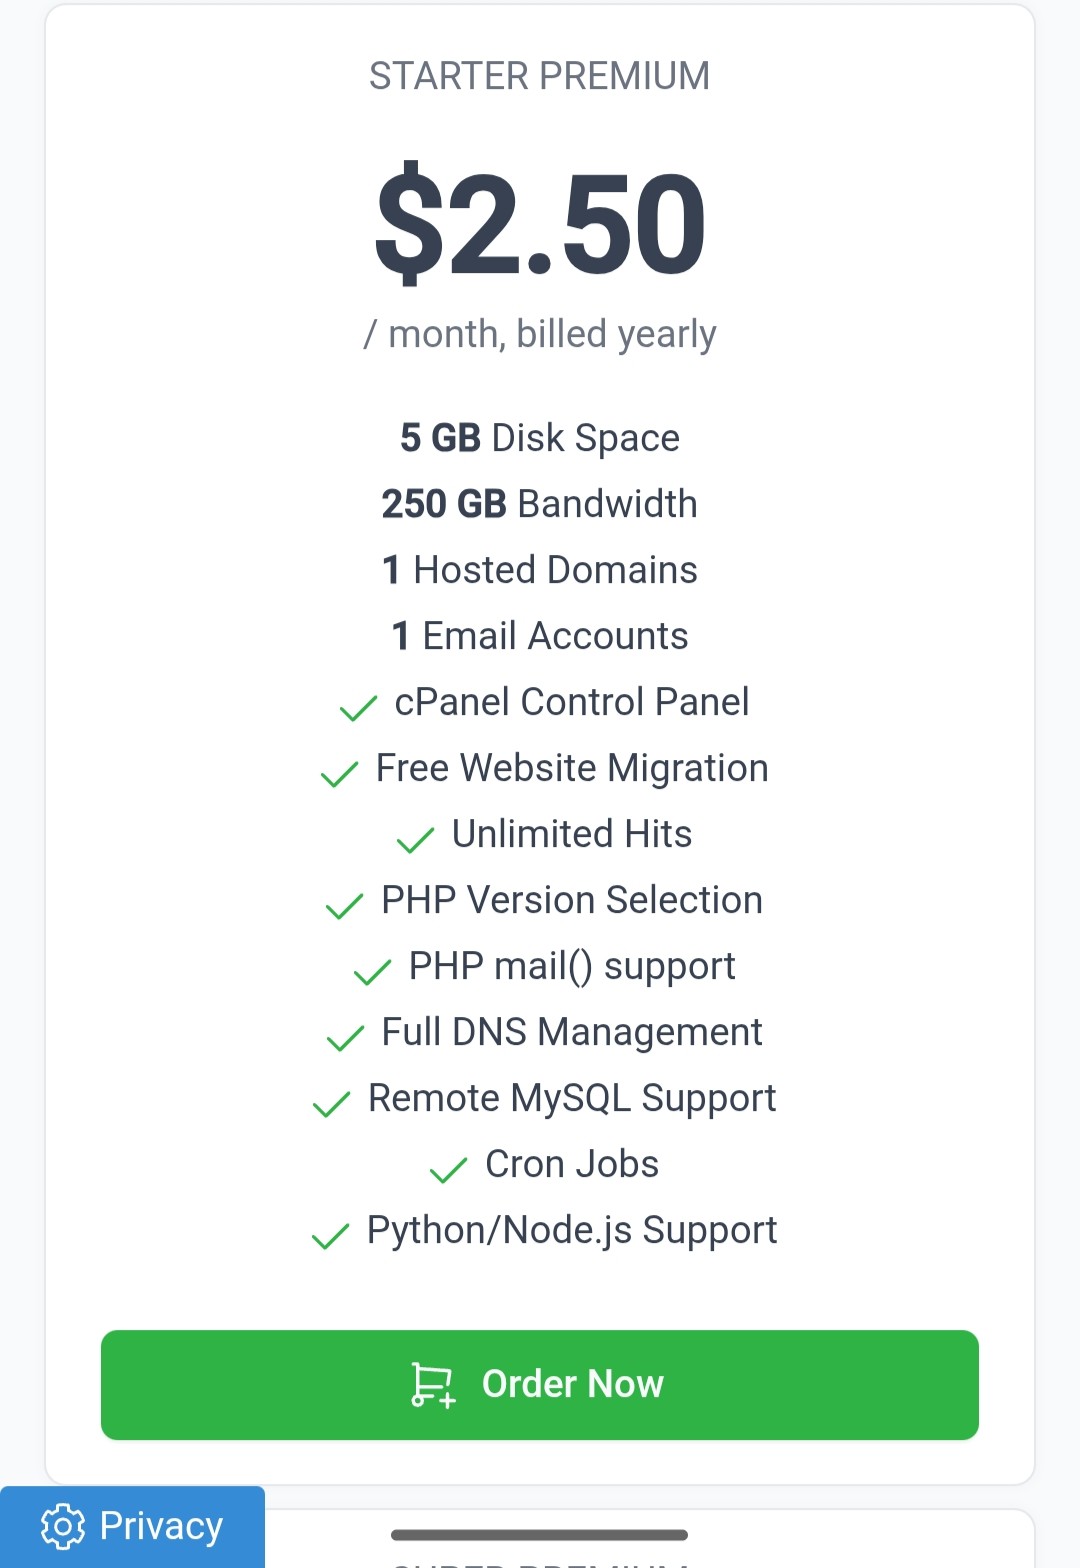Click the checkmark beside cPanel Control Panel

pyautogui.click(x=358, y=708)
